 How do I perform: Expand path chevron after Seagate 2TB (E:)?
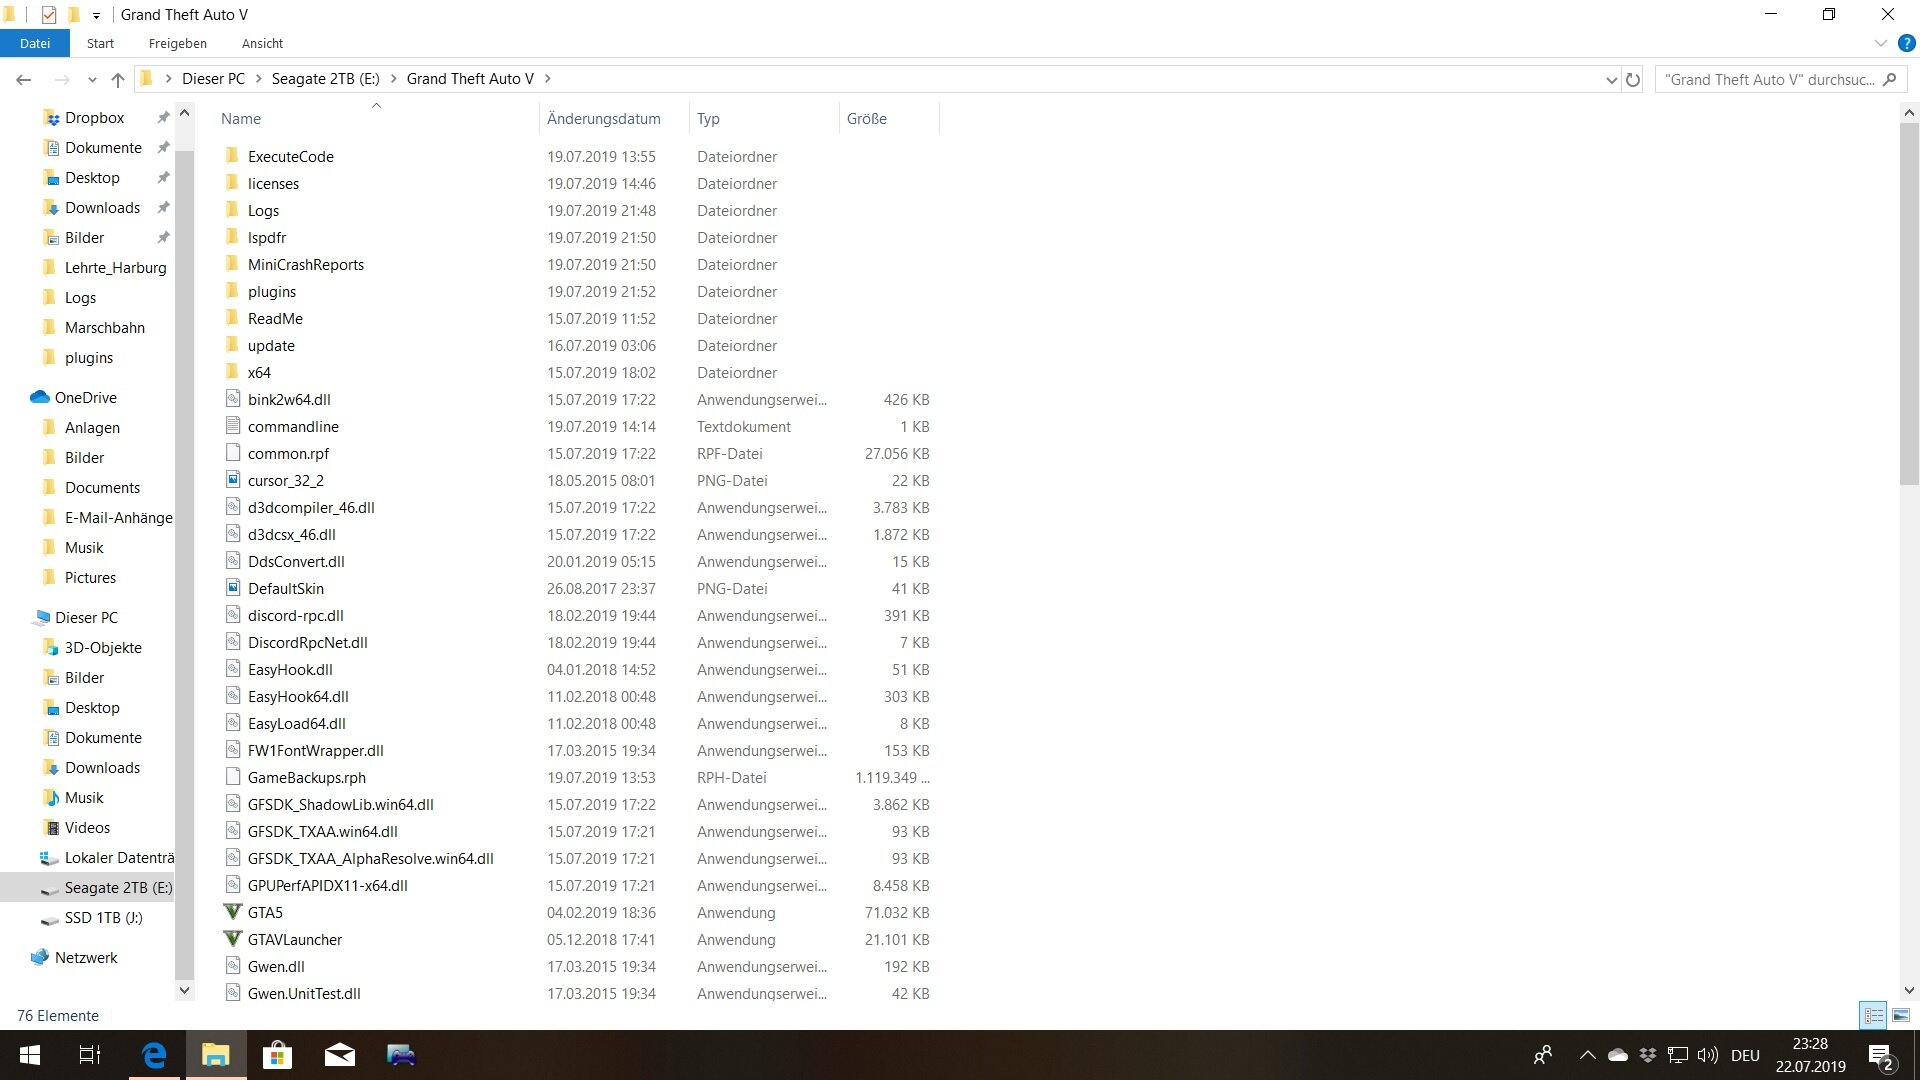coord(393,79)
